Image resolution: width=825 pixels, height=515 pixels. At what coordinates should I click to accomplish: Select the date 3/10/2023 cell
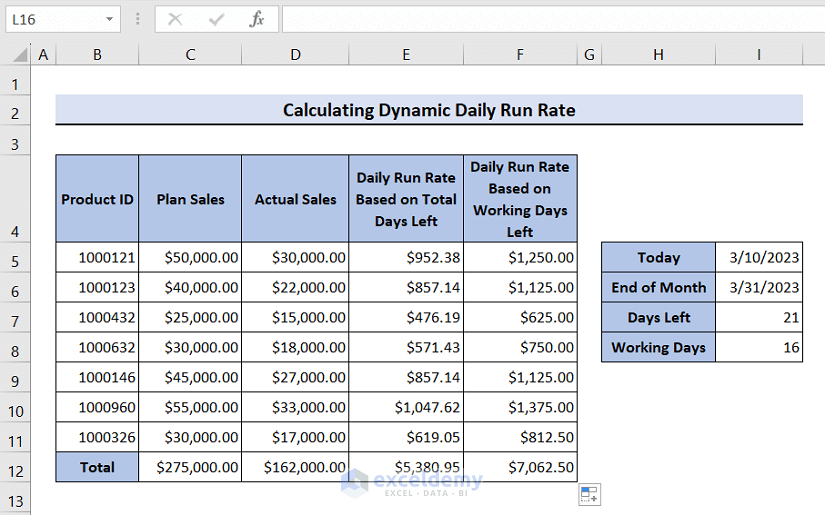click(759, 257)
